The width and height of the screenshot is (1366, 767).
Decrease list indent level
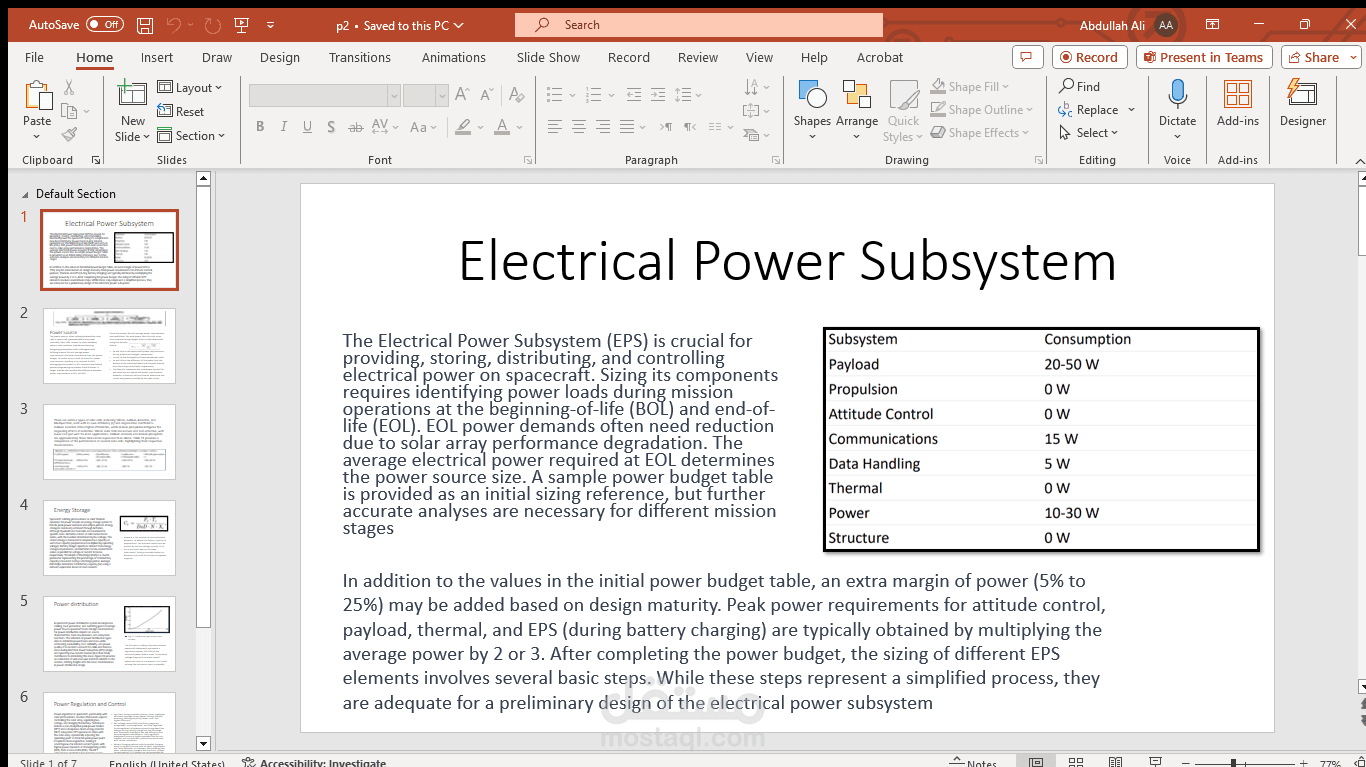632,95
